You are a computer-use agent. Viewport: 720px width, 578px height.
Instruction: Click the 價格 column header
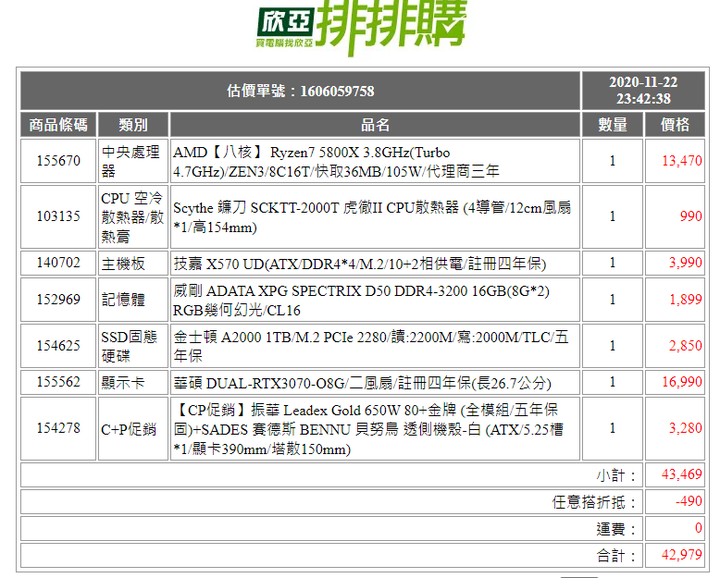(675, 124)
